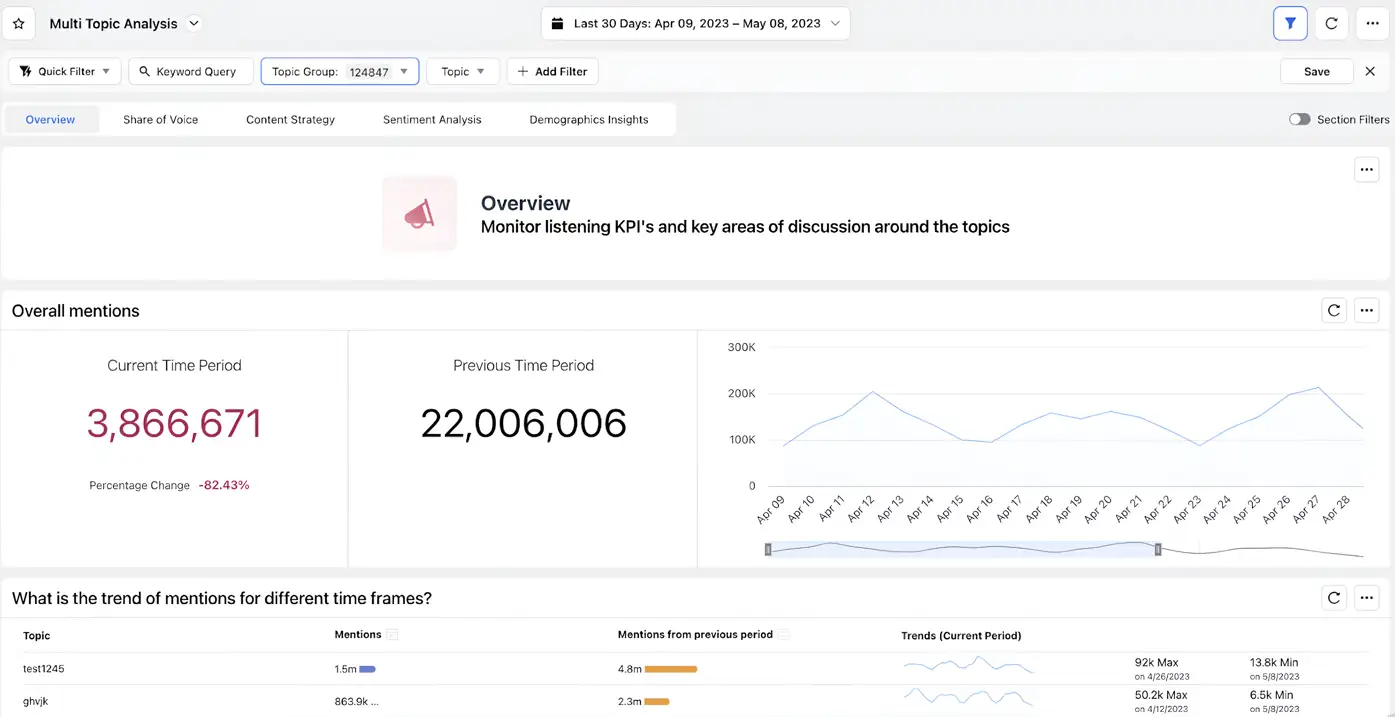This screenshot has height=717, width=1395.
Task: Click the current period value 3,866,671
Action: pyautogui.click(x=174, y=423)
